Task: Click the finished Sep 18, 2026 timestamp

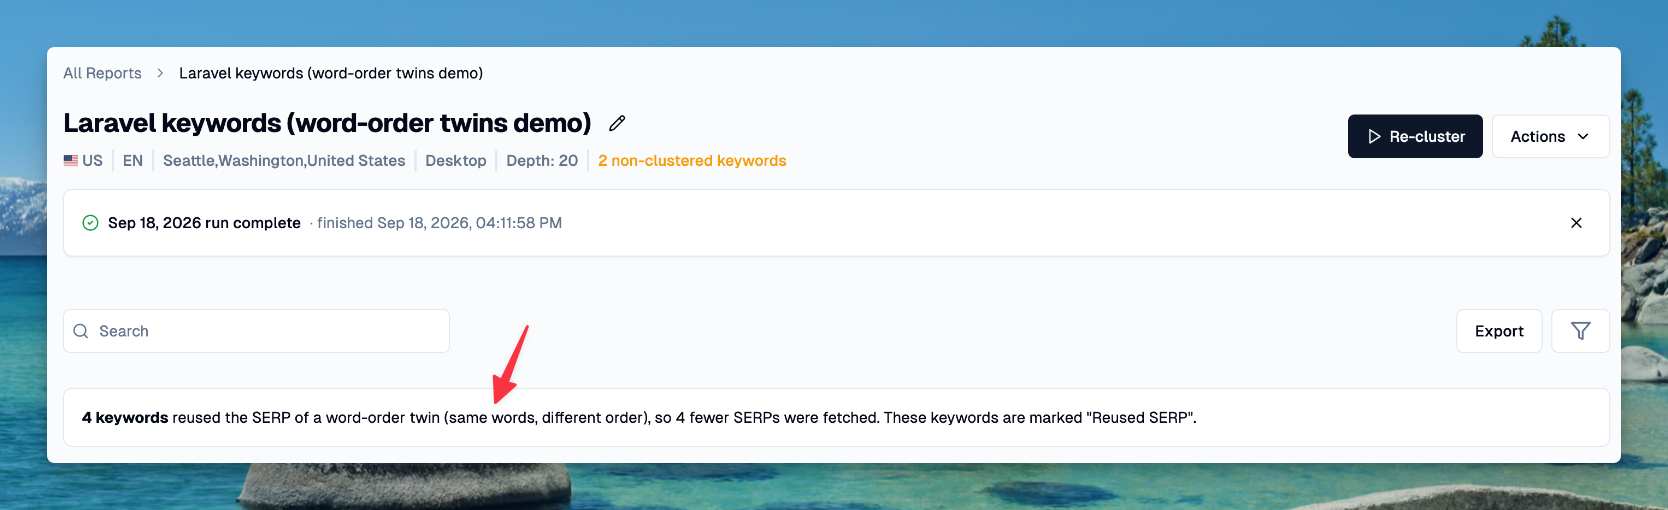Action: tap(440, 223)
